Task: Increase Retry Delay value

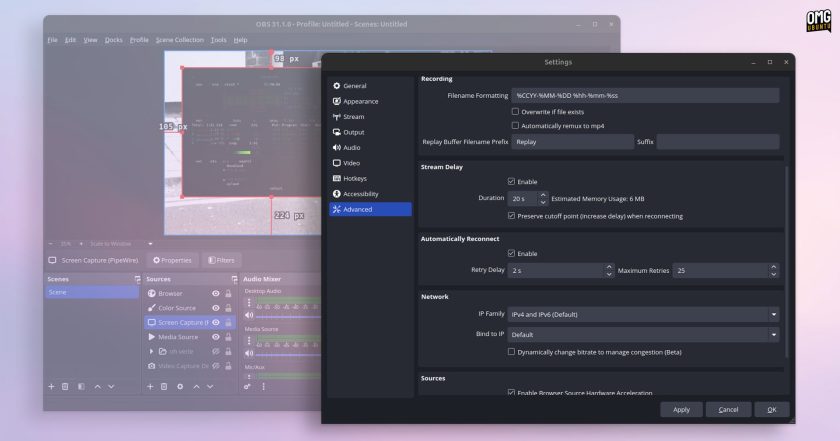Action: pos(609,267)
